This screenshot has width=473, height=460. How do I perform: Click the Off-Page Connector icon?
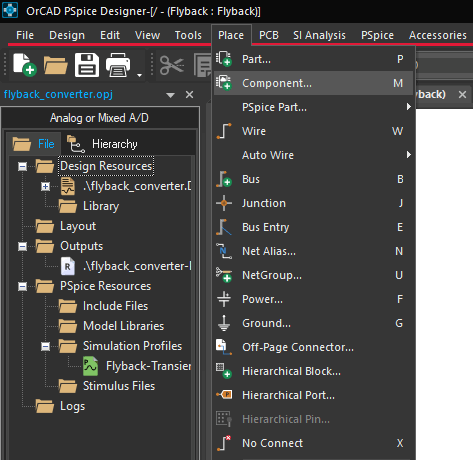click(224, 347)
